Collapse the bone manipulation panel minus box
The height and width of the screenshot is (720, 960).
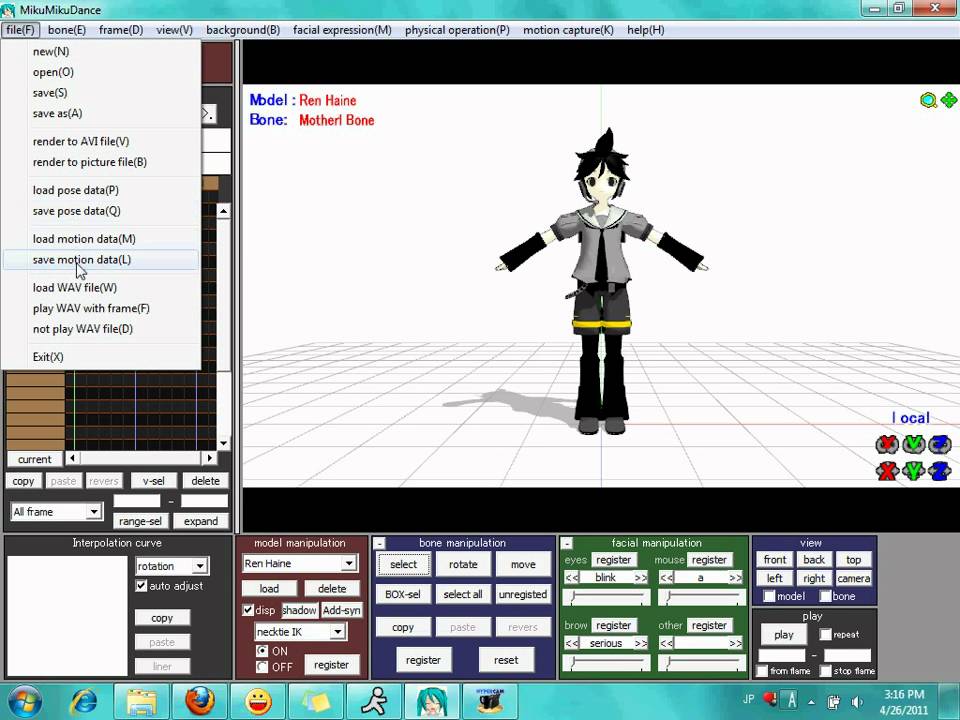(380, 543)
